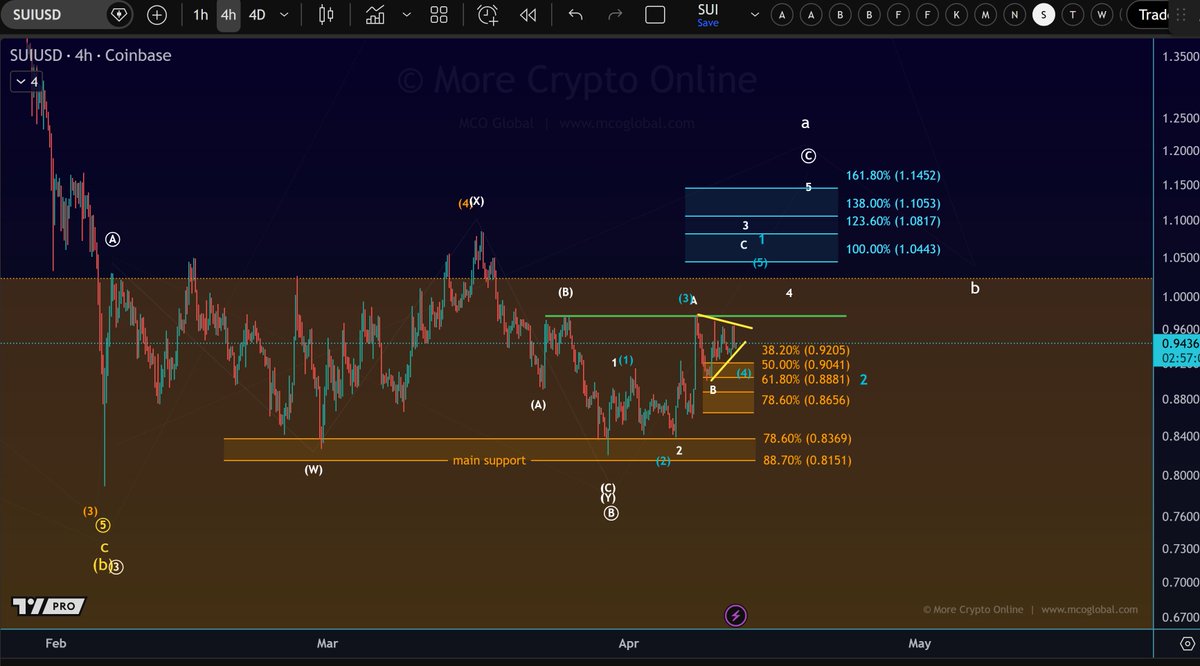This screenshot has height=666, width=1200.
Task: Open the indicators icon
Action: (376, 15)
